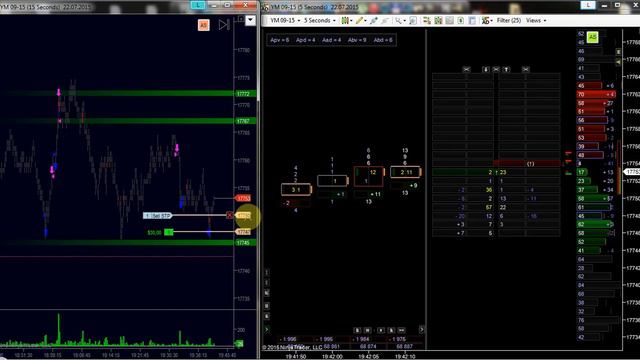
Task: Click the L button in right window title bar
Action: [588, 5]
